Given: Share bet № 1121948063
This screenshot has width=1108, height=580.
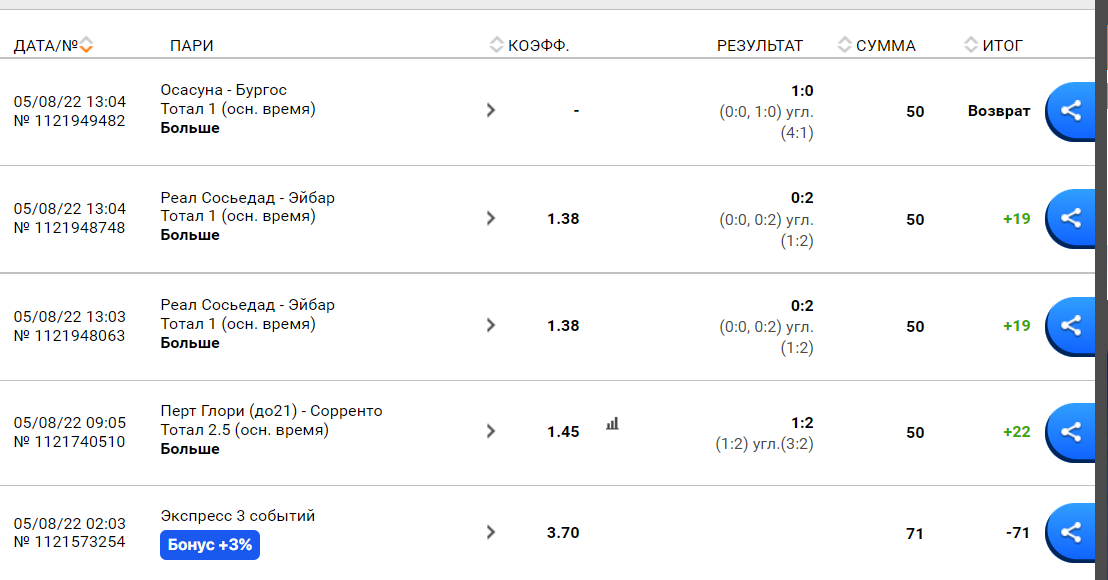Looking at the screenshot, I should click(1071, 326).
